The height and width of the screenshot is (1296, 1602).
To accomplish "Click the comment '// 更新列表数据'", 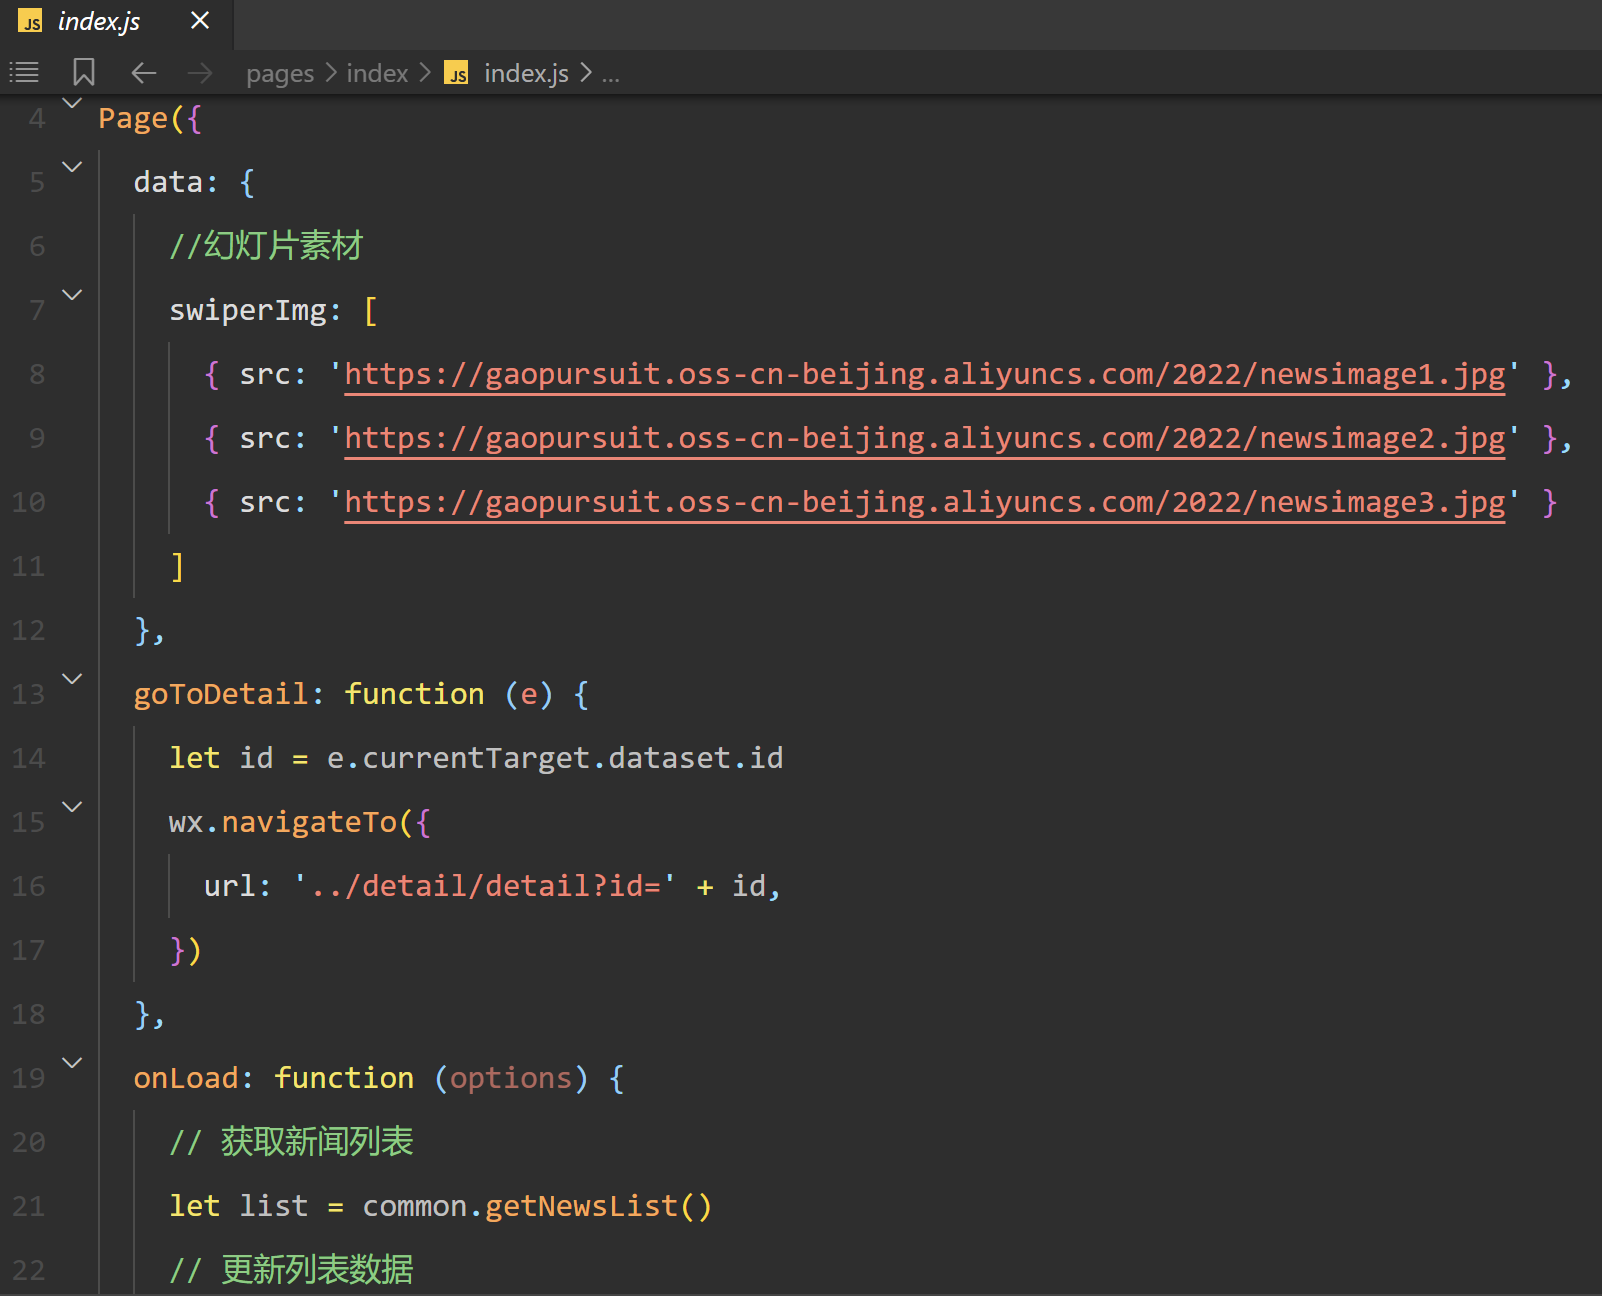I will pyautogui.click(x=291, y=1270).
